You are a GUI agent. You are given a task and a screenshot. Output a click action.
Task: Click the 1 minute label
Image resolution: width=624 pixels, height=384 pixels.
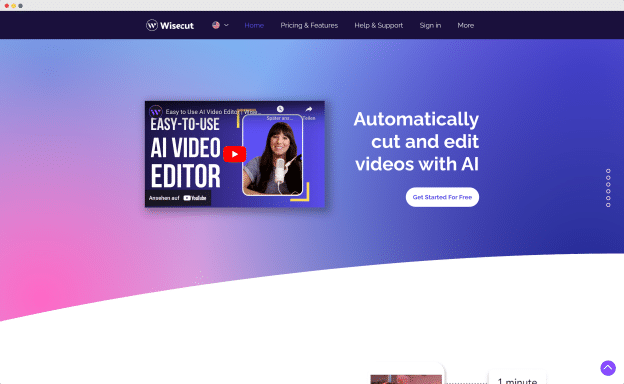(x=517, y=381)
